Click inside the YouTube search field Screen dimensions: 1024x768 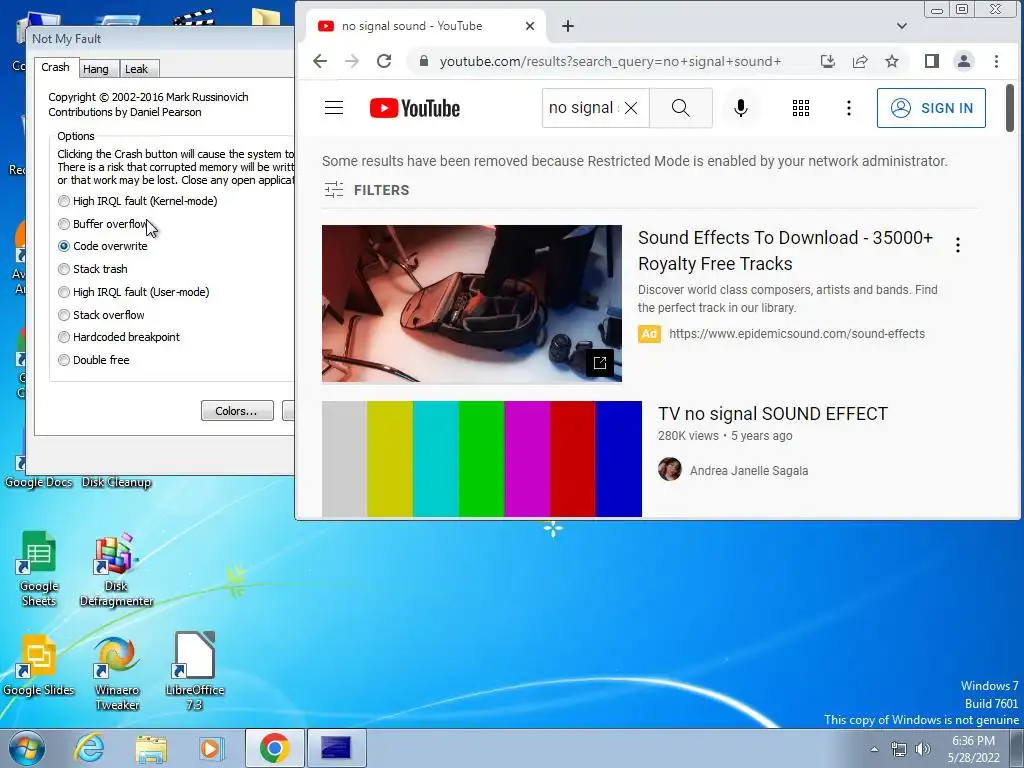point(581,108)
